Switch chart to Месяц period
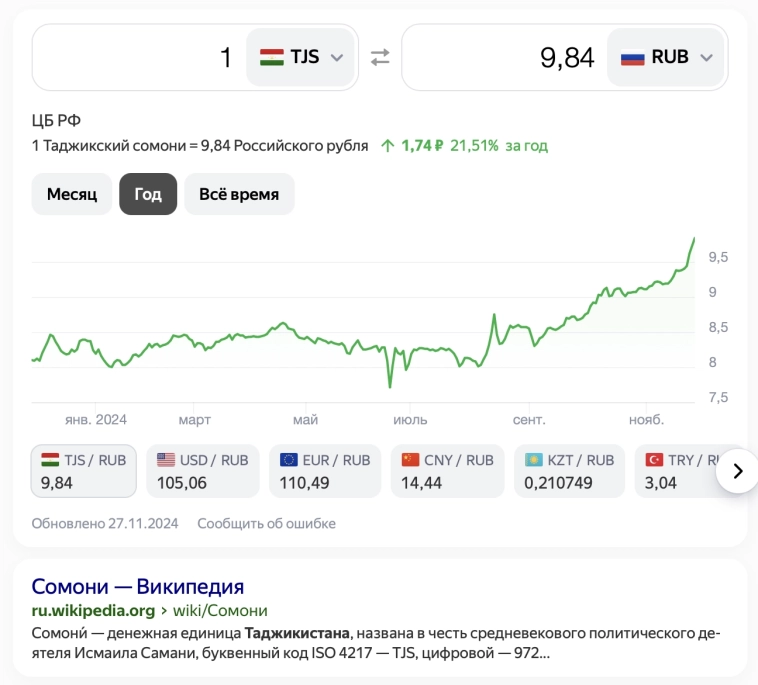758x685 pixels. [x=72, y=194]
